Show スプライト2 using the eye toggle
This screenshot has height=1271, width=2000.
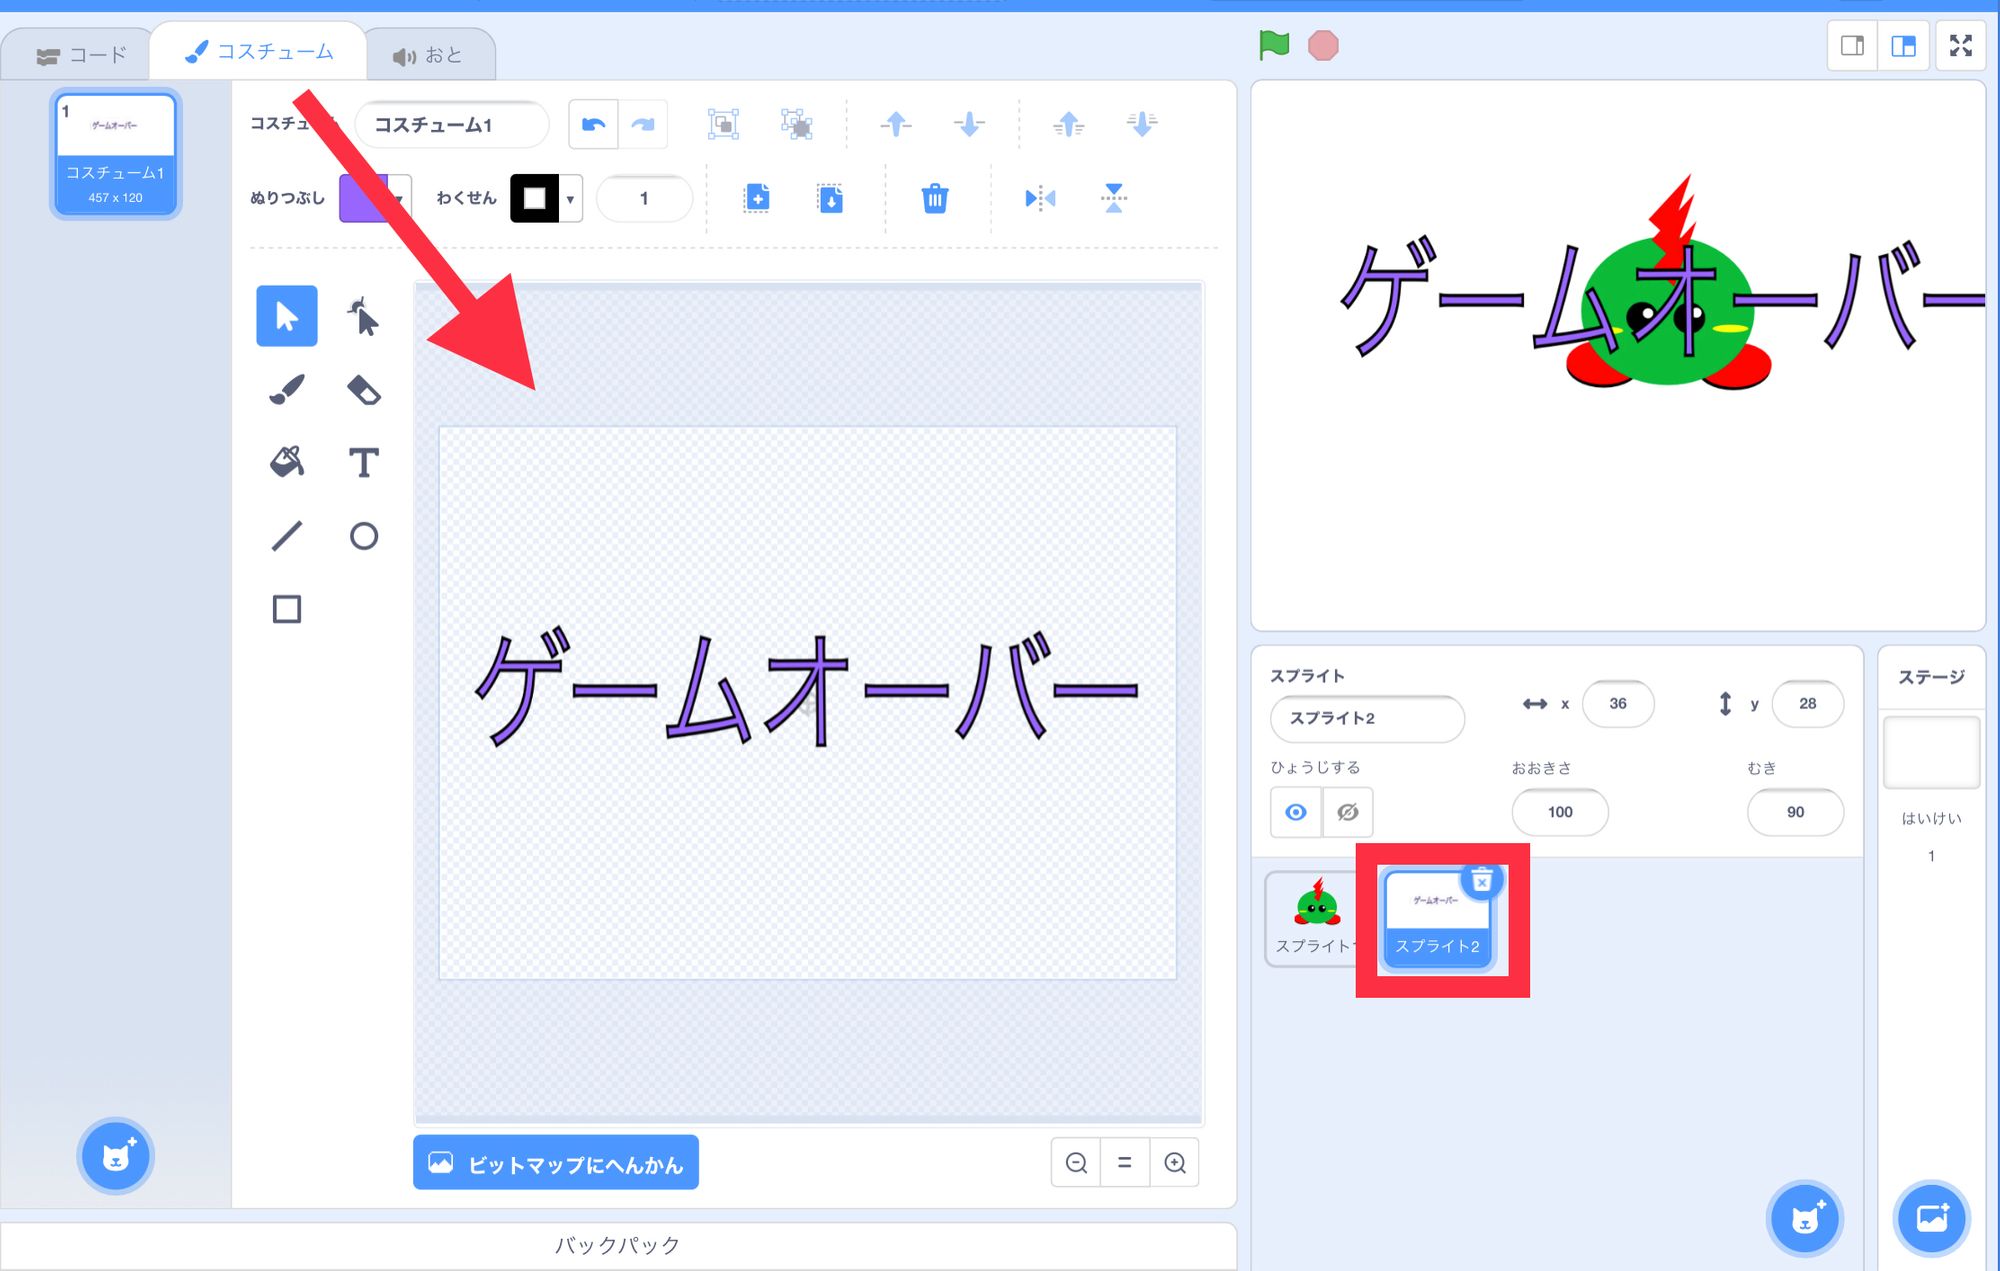click(x=1295, y=812)
